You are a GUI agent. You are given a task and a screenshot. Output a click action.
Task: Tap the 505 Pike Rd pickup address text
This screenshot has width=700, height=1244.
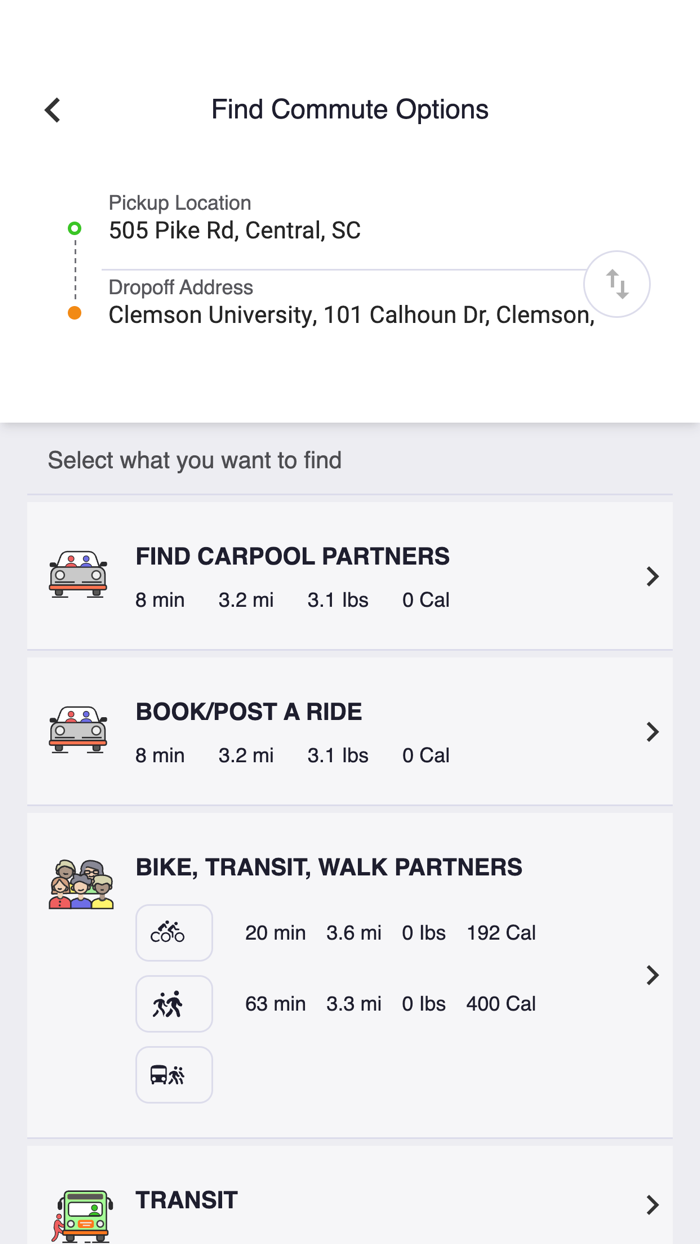tap(234, 231)
